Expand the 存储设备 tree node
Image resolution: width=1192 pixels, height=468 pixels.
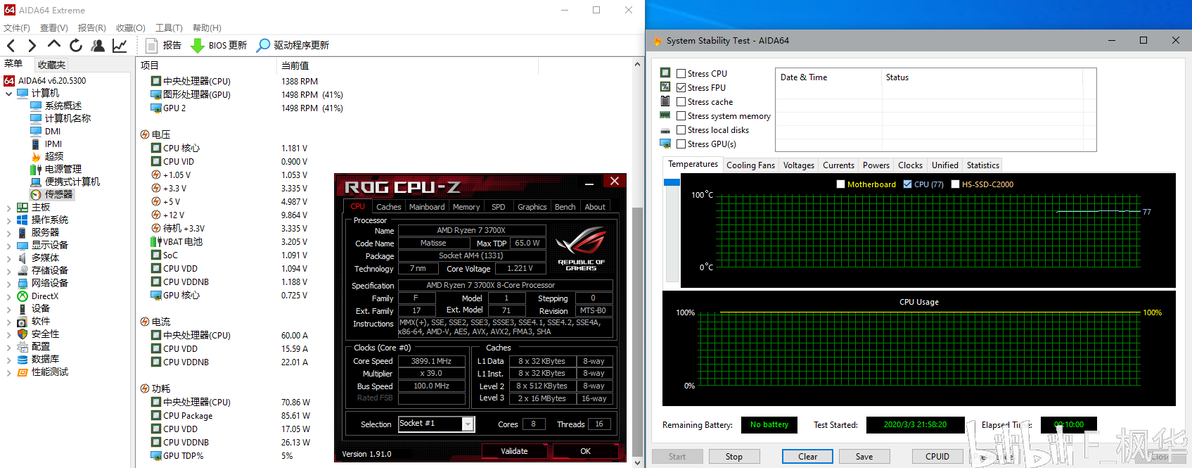(8, 270)
